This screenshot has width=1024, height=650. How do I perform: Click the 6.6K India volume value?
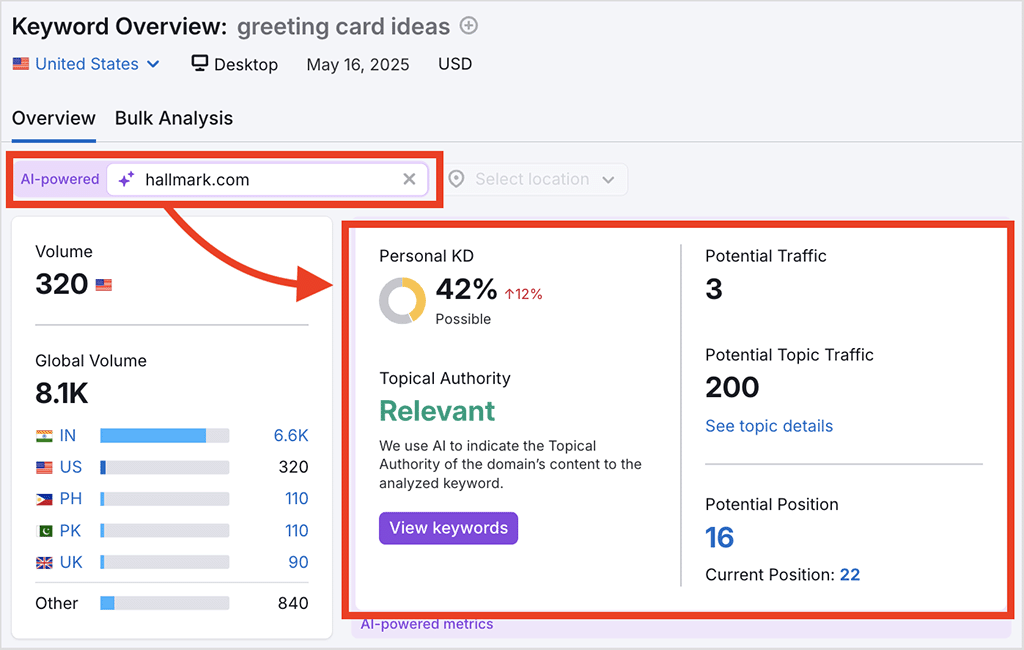[291, 436]
